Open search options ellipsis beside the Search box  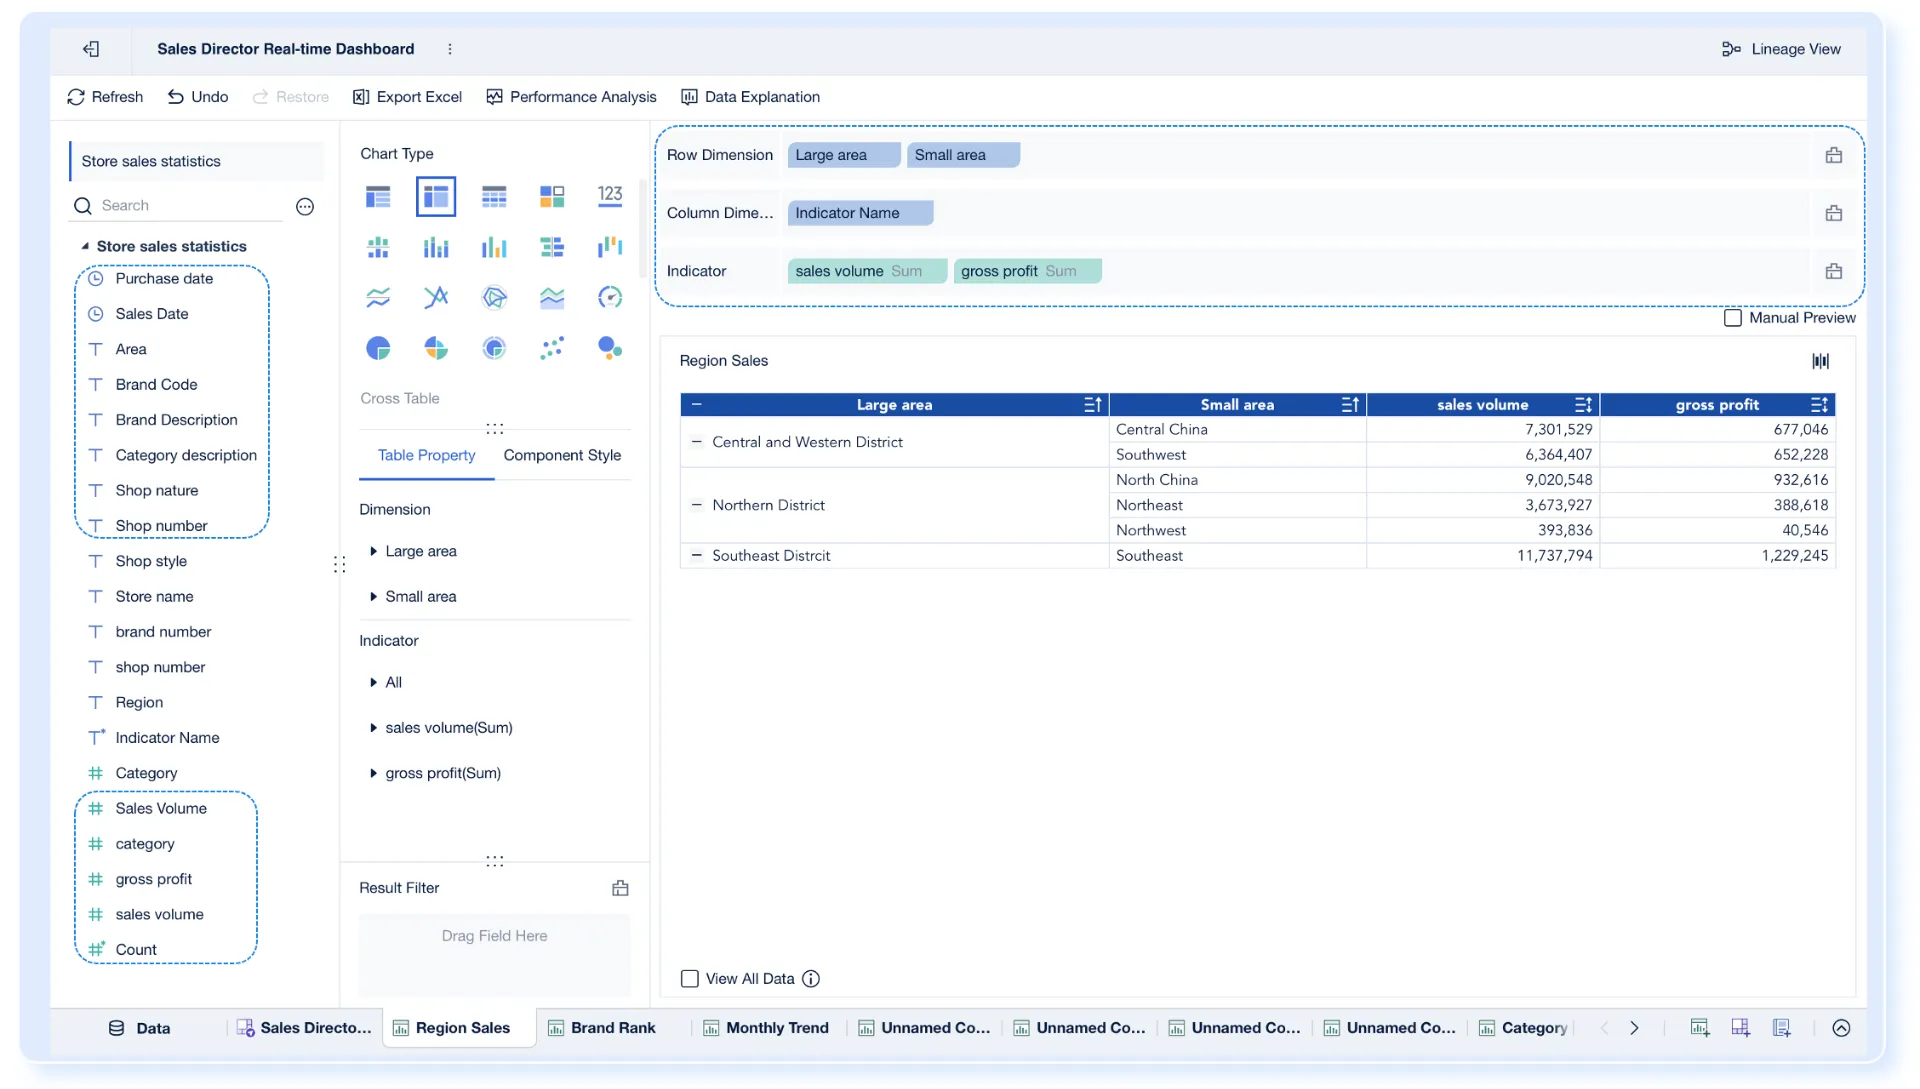[x=305, y=206]
